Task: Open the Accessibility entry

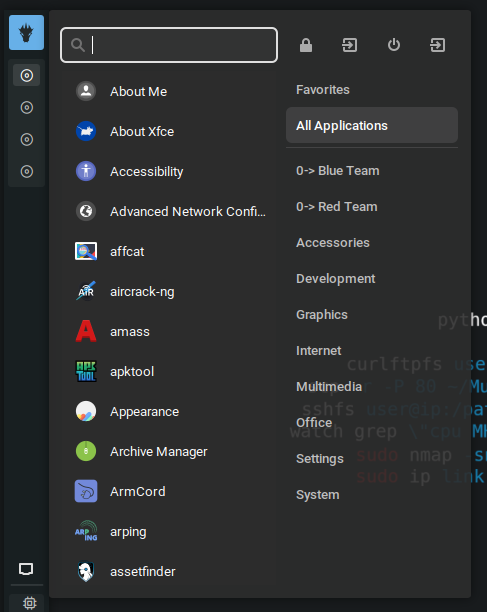Action: [x=169, y=171]
